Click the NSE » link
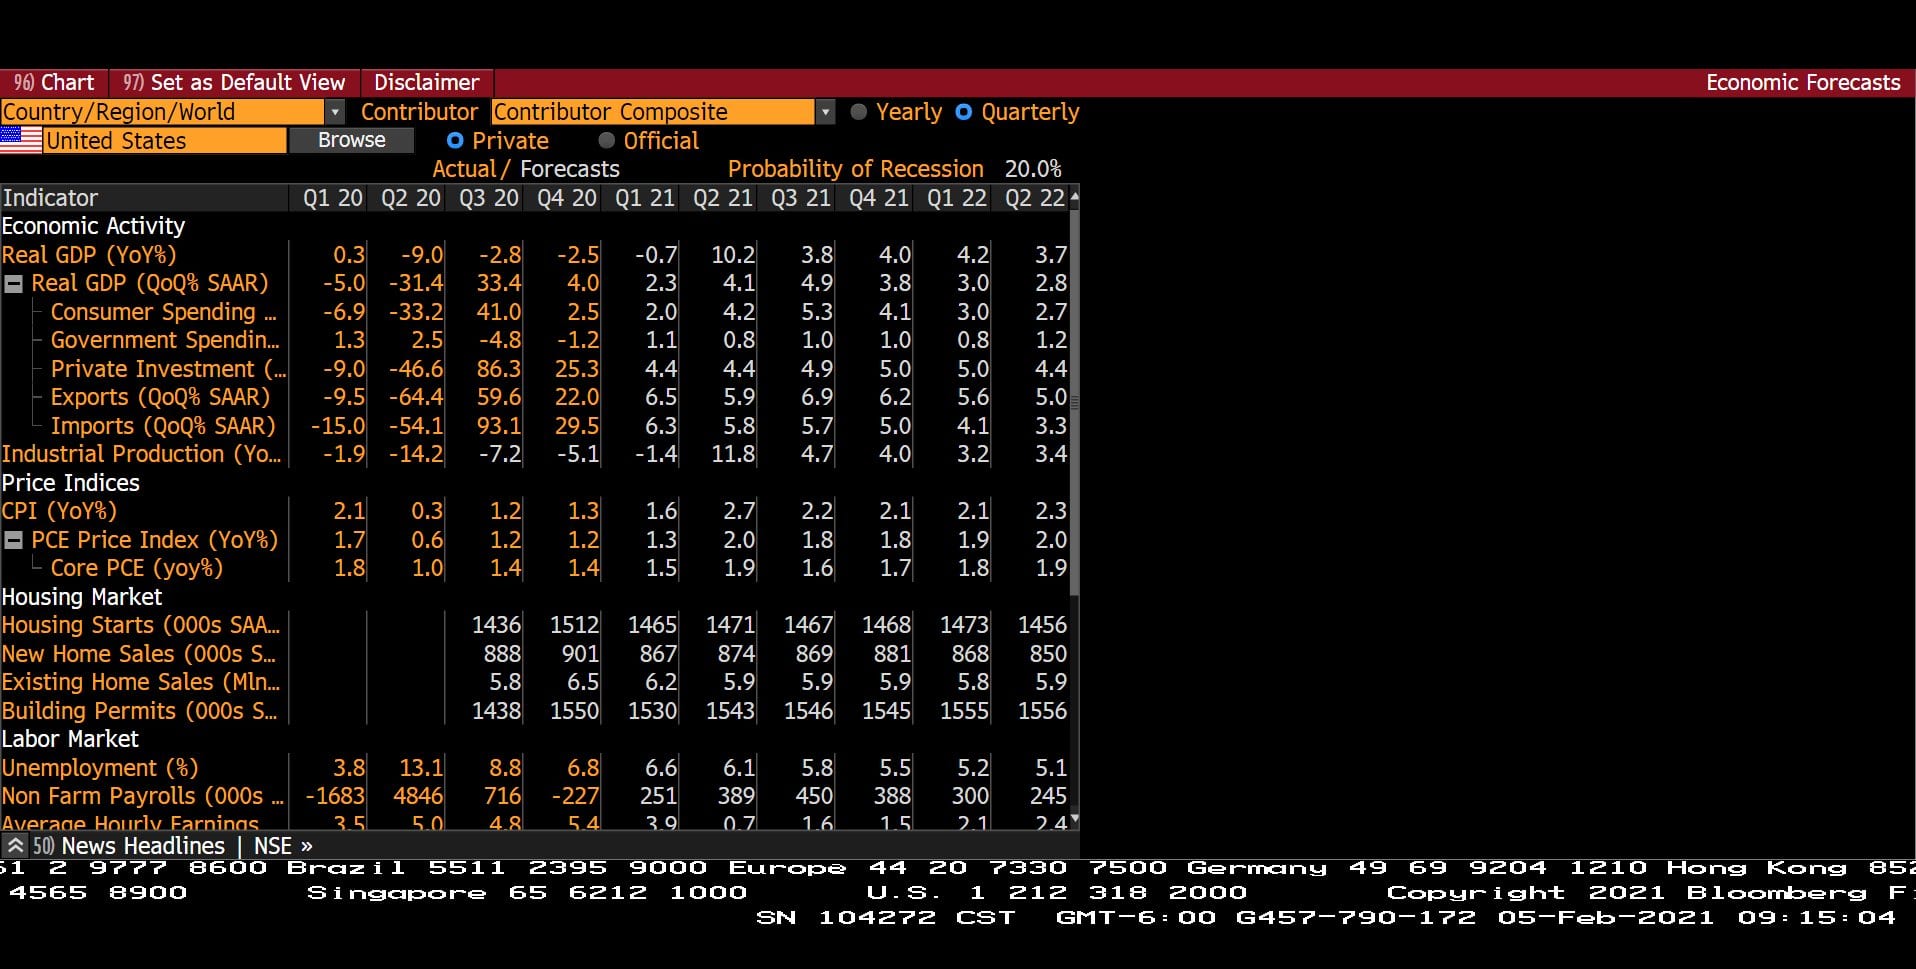This screenshot has width=1916, height=969. click(283, 846)
